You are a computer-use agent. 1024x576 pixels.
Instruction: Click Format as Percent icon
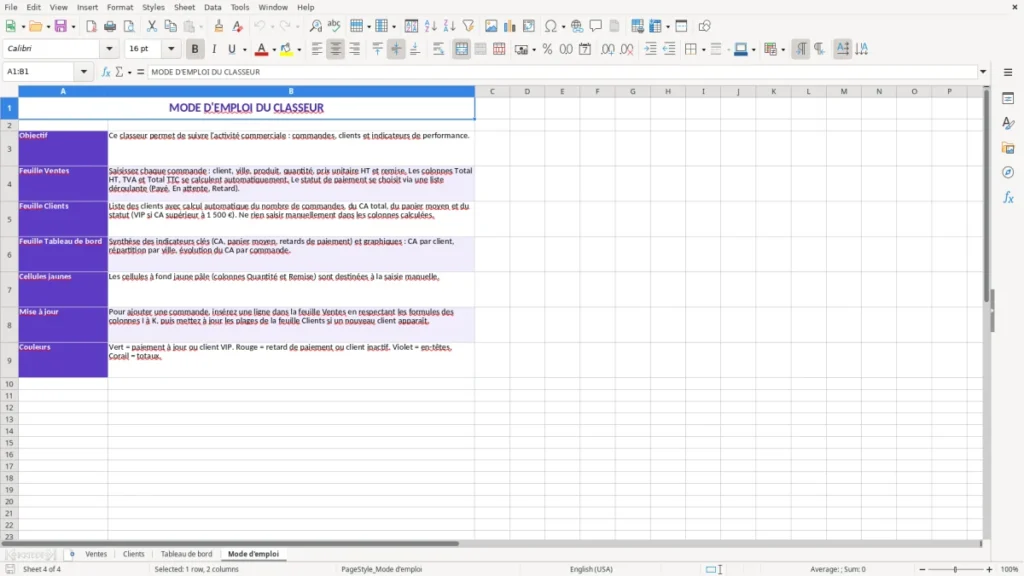547,49
